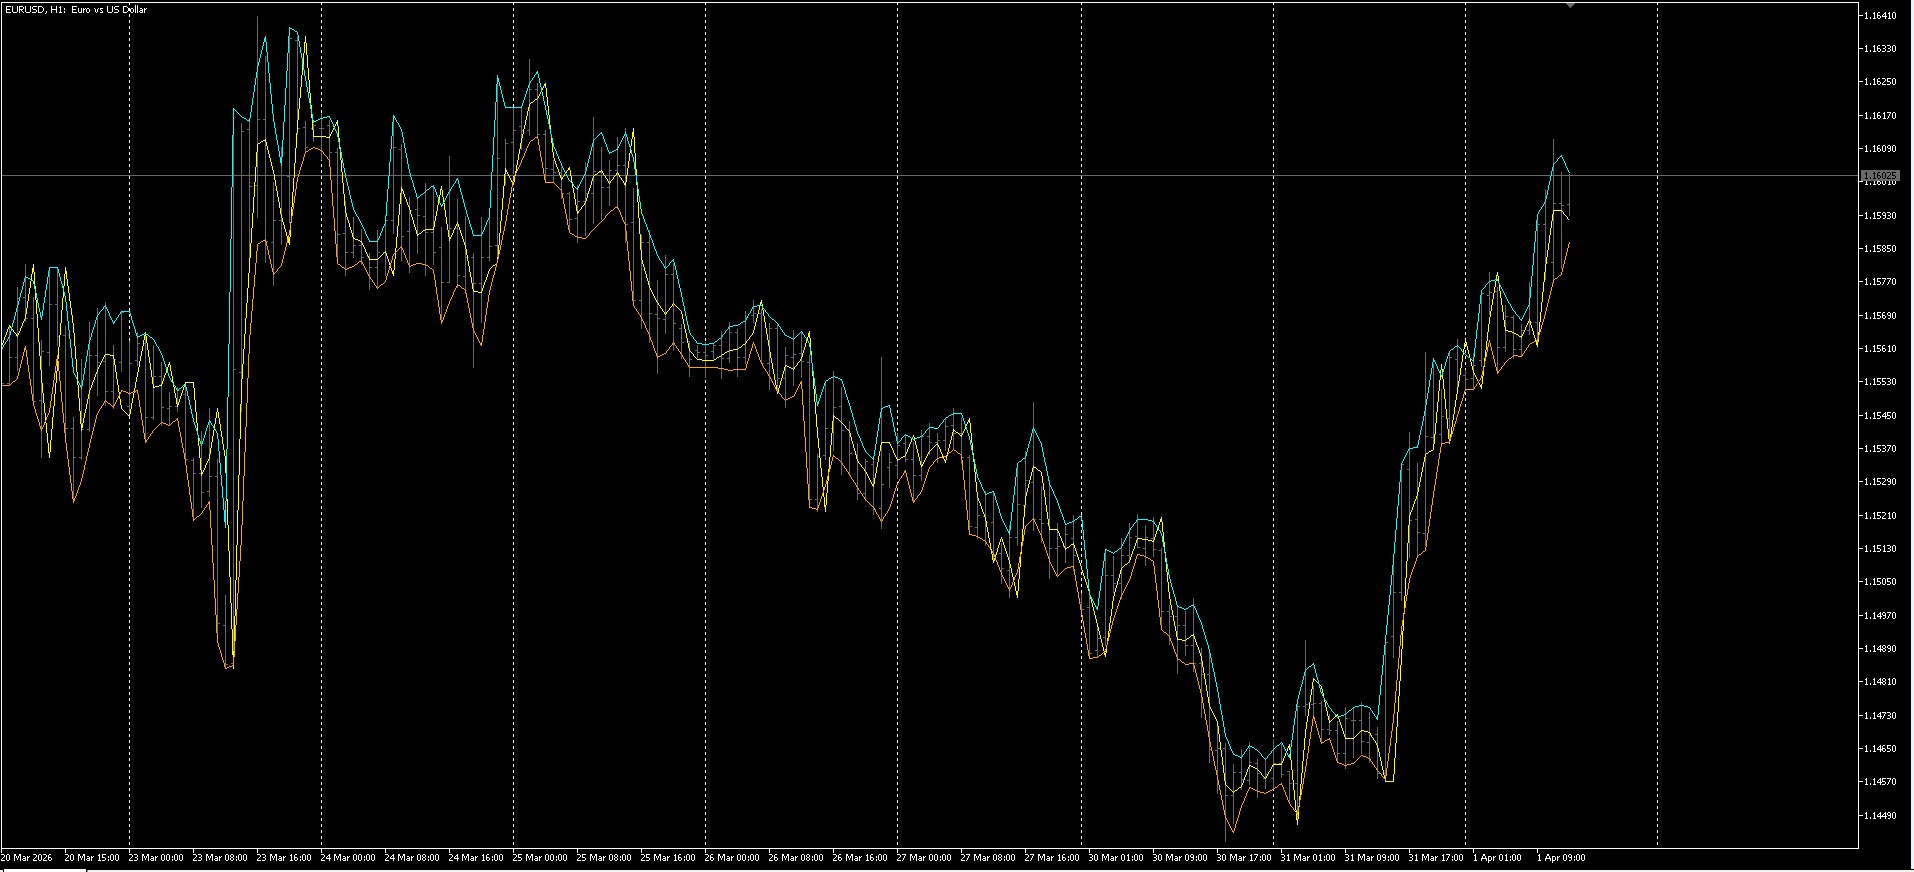
Task: Click the 31 Mar 09:00 time label
Action: click(1372, 857)
